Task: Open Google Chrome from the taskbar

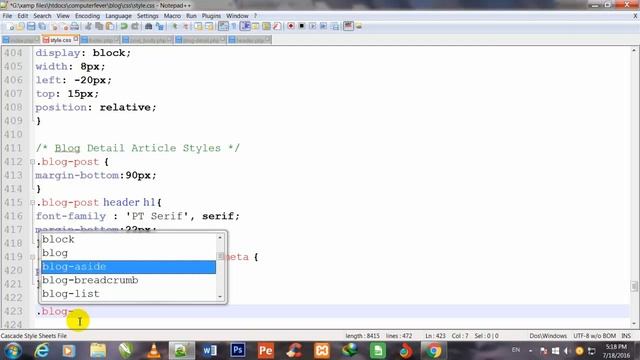Action: point(433,351)
